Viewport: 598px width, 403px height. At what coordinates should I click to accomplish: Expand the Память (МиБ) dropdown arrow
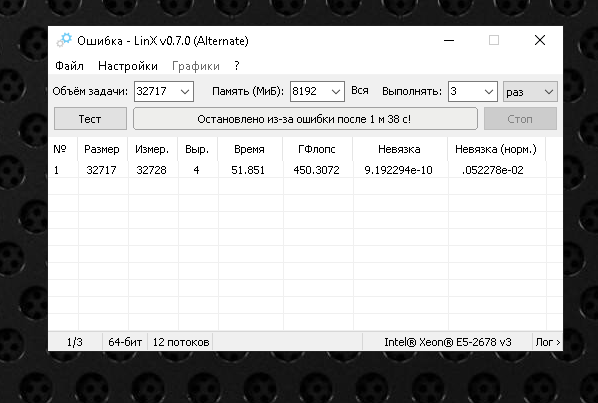[x=336, y=92]
